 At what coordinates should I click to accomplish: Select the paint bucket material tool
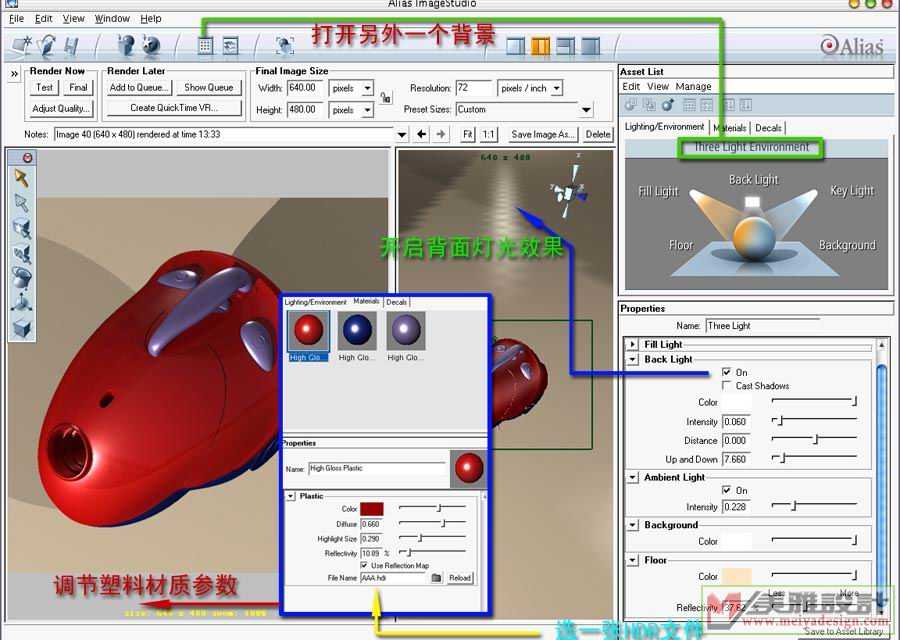click(x=22, y=278)
